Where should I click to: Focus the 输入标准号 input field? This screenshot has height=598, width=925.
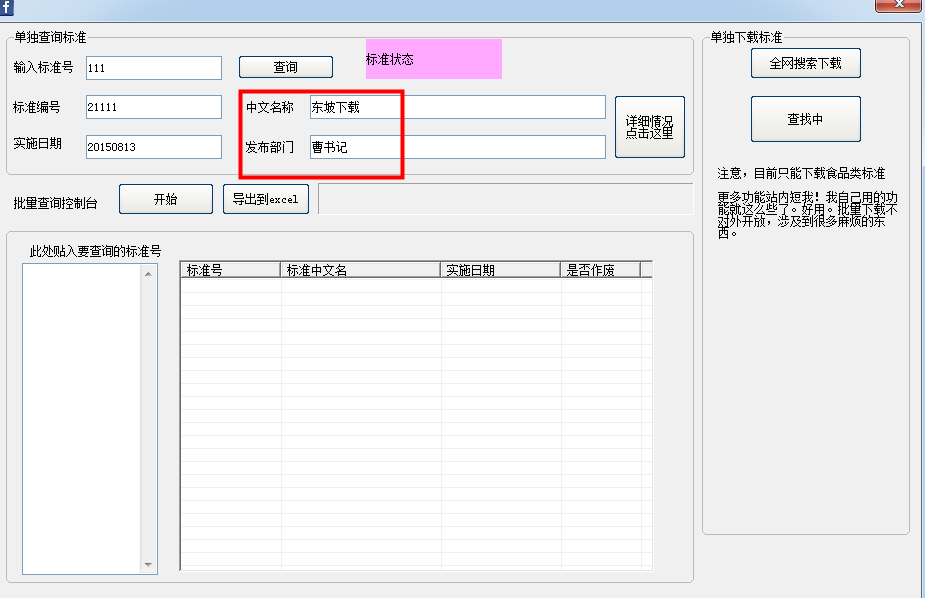tap(153, 67)
